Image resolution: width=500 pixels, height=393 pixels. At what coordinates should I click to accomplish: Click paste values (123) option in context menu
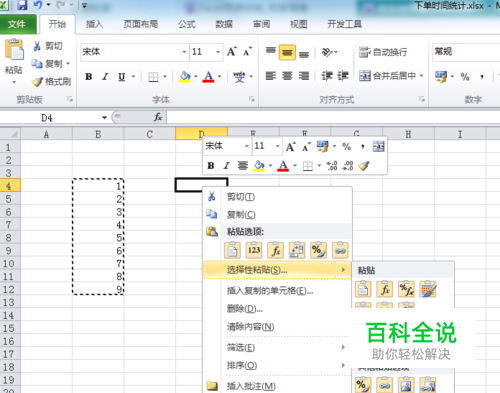(254, 250)
